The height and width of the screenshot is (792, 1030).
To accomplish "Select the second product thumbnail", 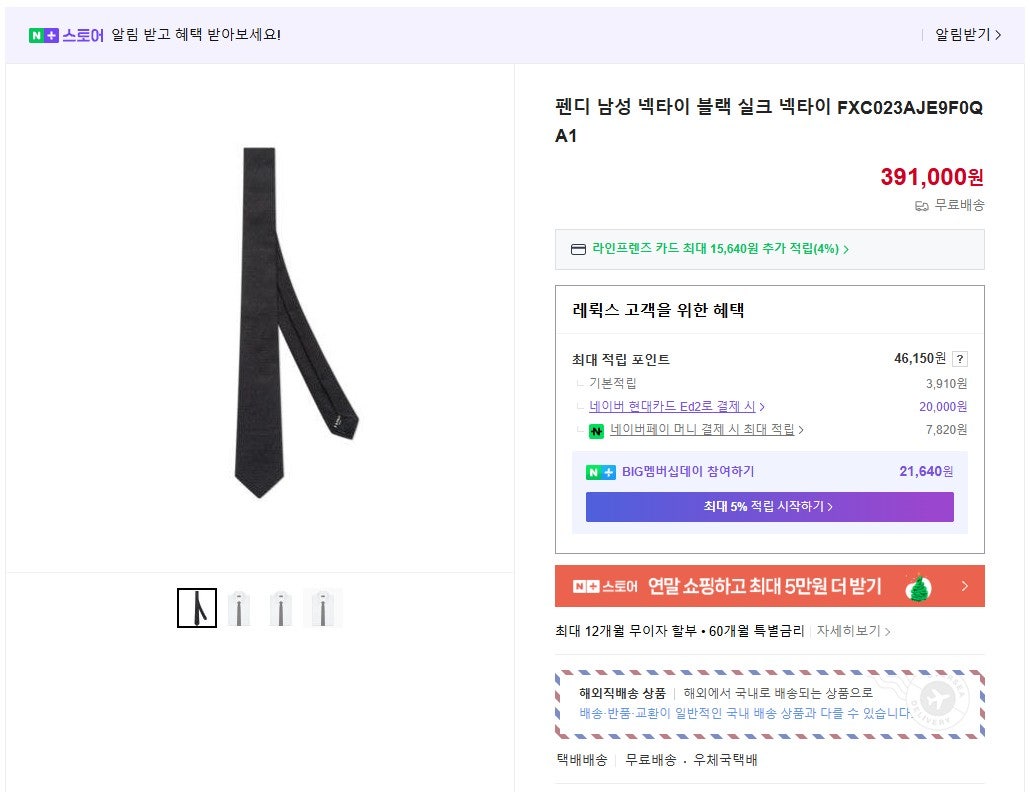I will pos(239,608).
